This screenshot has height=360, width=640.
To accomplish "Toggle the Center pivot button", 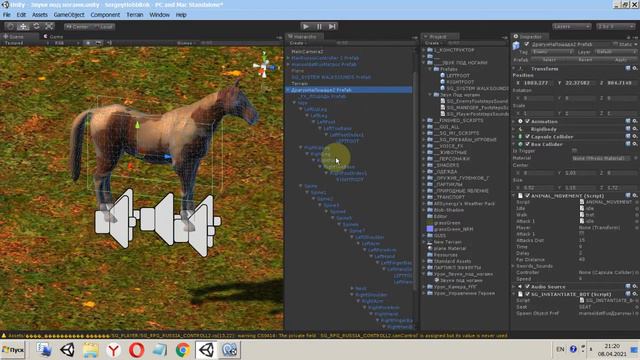I will (x=77, y=27).
